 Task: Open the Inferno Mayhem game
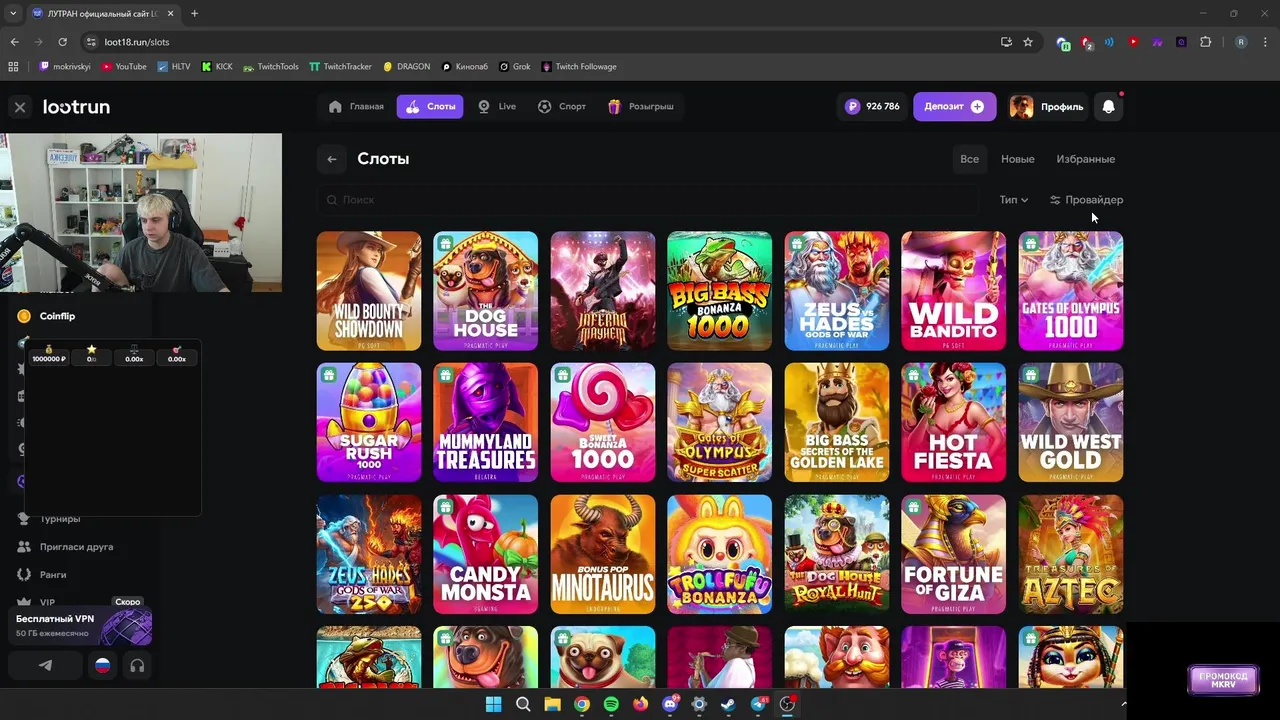coord(603,291)
